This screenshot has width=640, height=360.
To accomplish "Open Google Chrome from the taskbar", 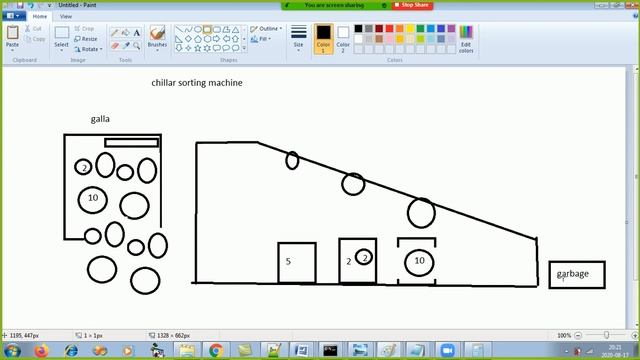I will pyautogui.click(x=216, y=350).
